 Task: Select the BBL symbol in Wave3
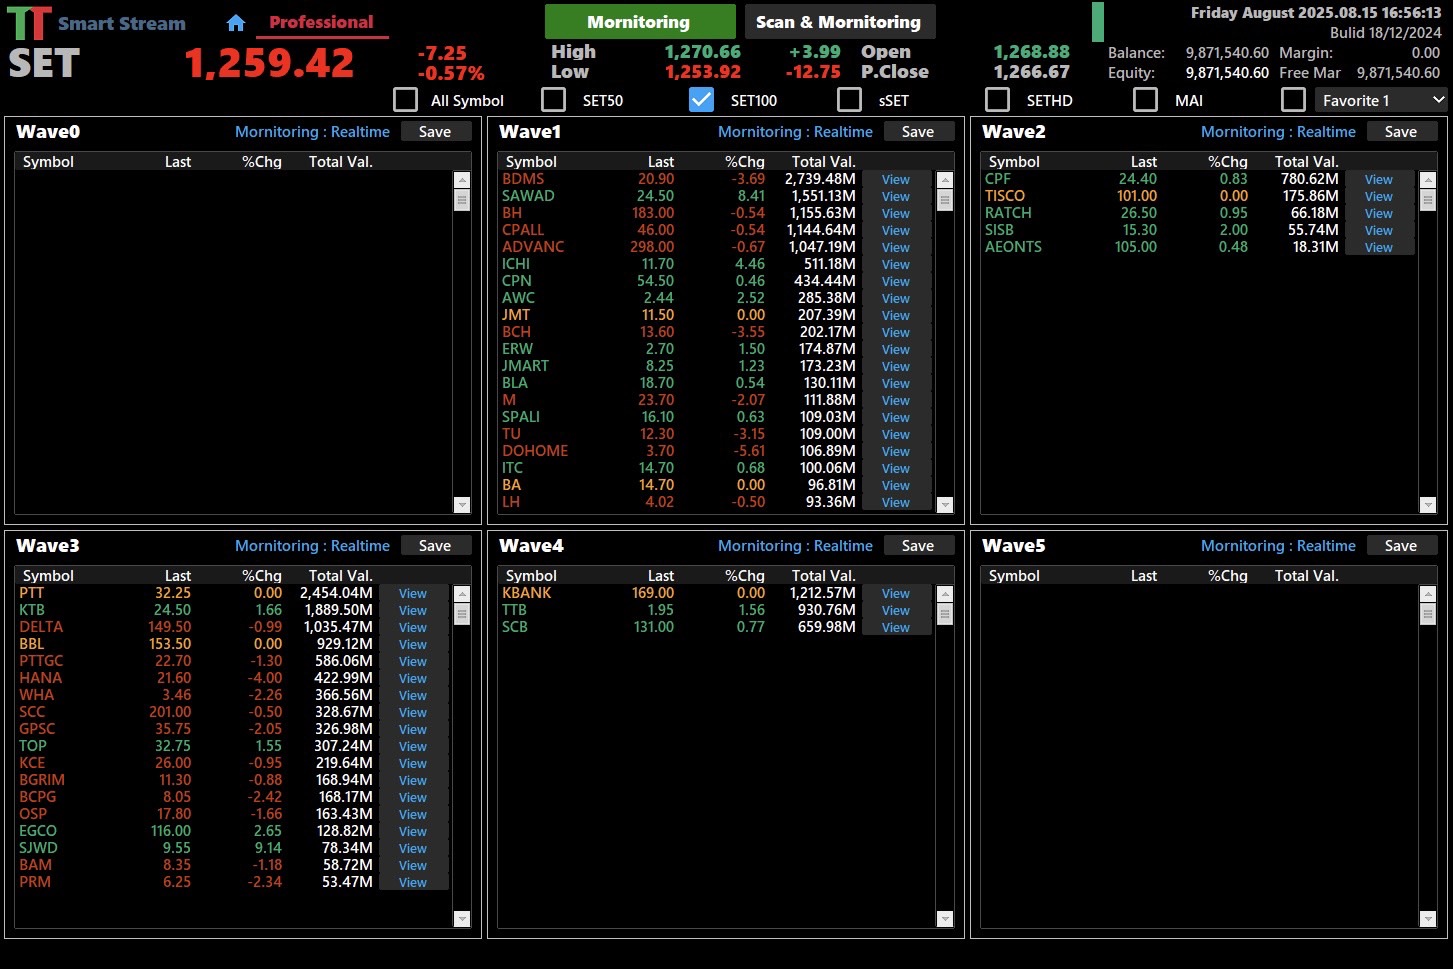[32, 644]
